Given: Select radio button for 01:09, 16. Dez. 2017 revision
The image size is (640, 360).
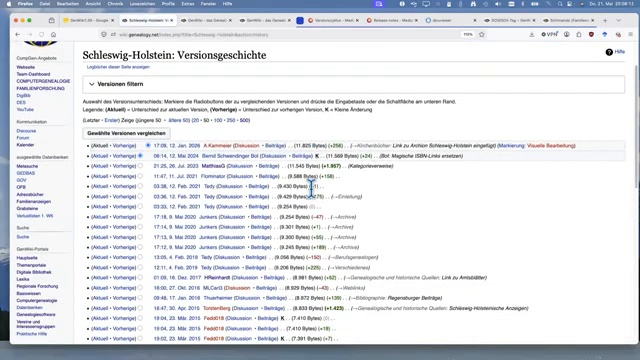Looking at the screenshot, I should [140, 278].
